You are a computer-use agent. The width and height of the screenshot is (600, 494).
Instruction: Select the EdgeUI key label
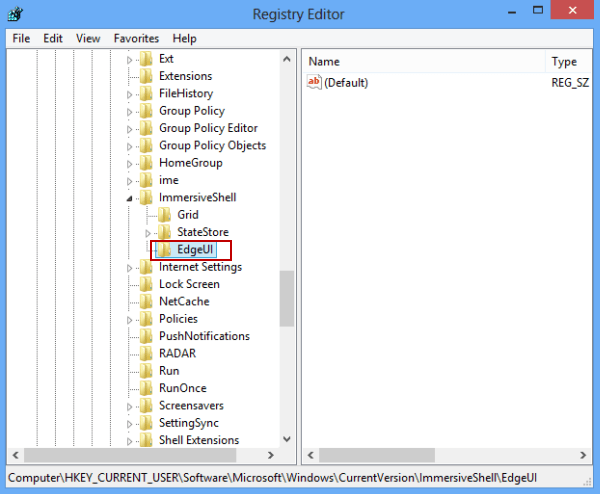195,249
